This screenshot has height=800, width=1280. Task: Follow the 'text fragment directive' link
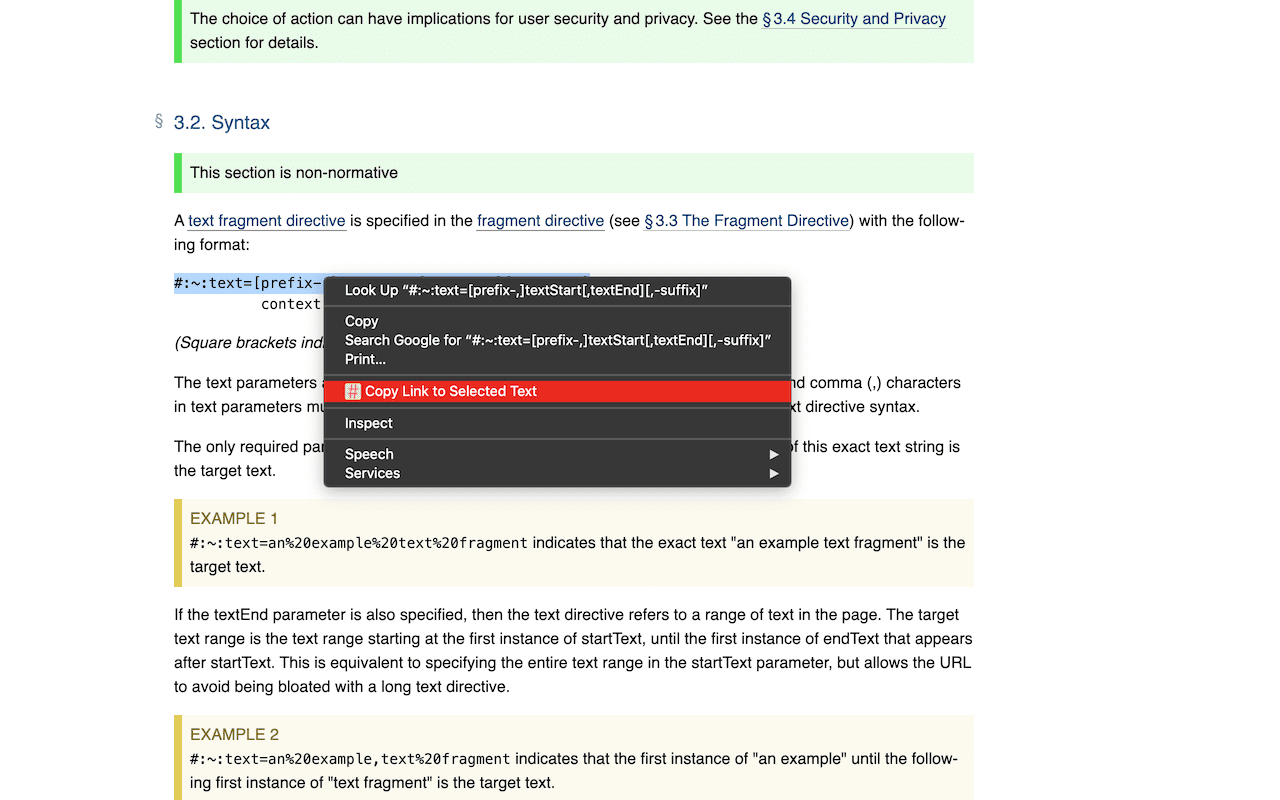(x=266, y=220)
